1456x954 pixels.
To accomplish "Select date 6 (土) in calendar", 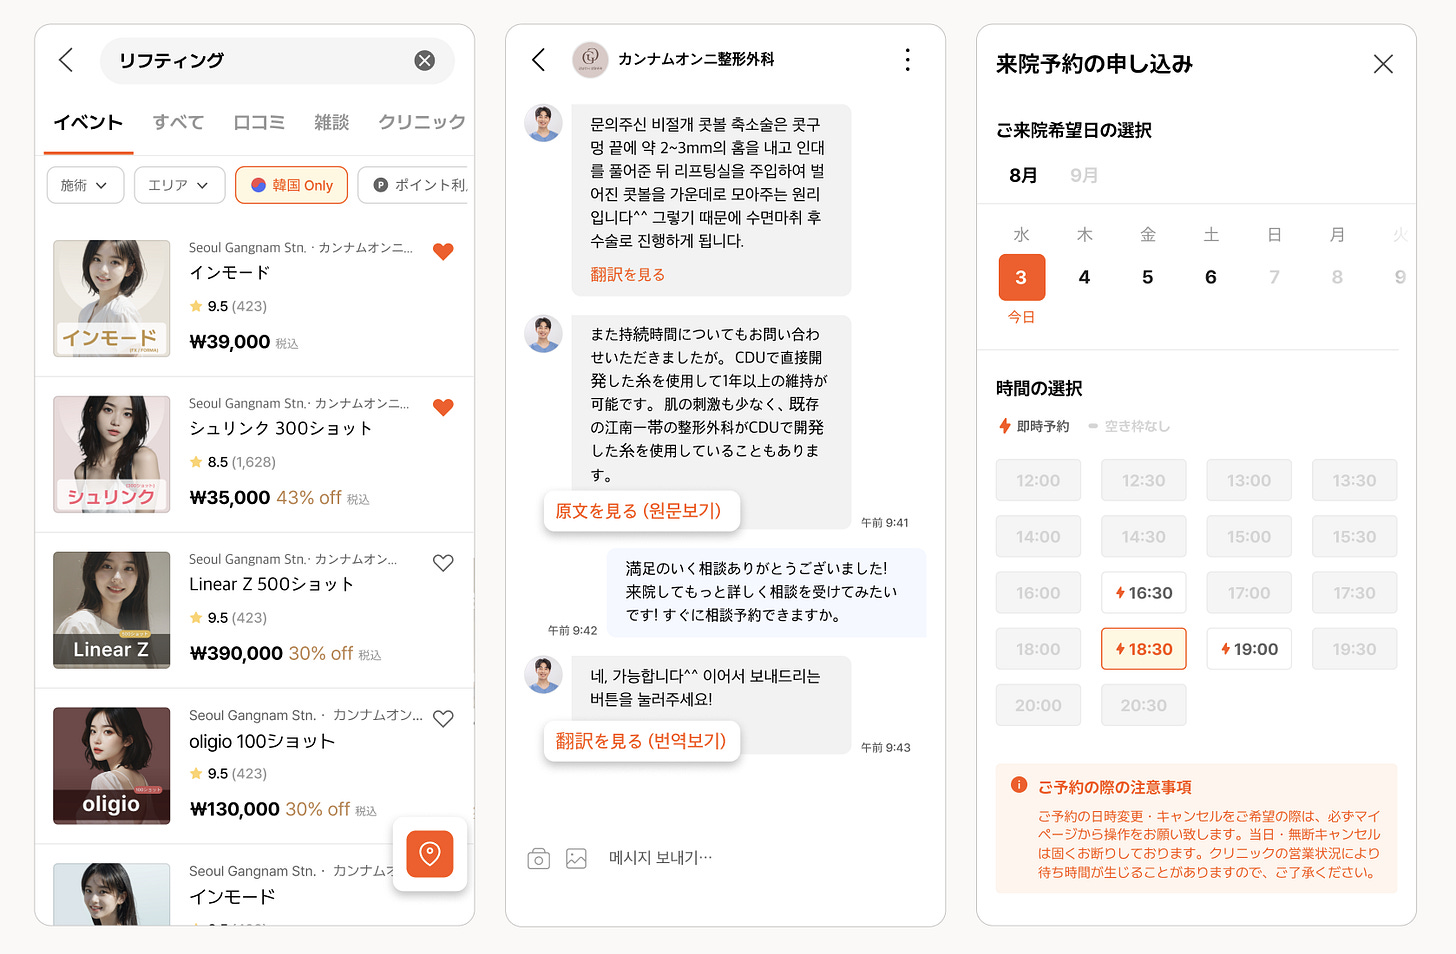I will [x=1210, y=277].
